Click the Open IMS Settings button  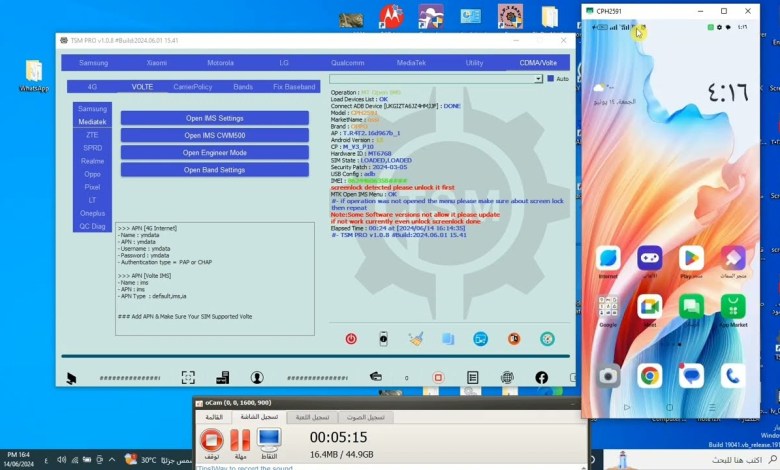[x=214, y=118]
